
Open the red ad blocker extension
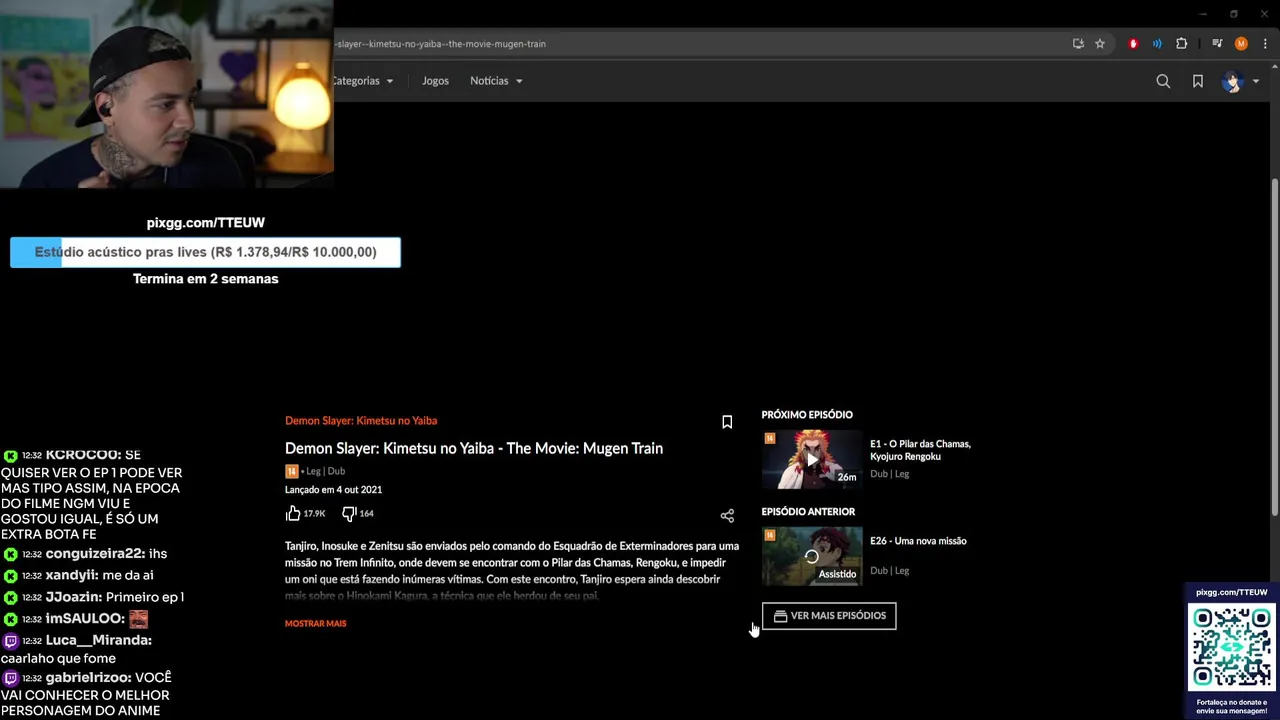[1133, 44]
